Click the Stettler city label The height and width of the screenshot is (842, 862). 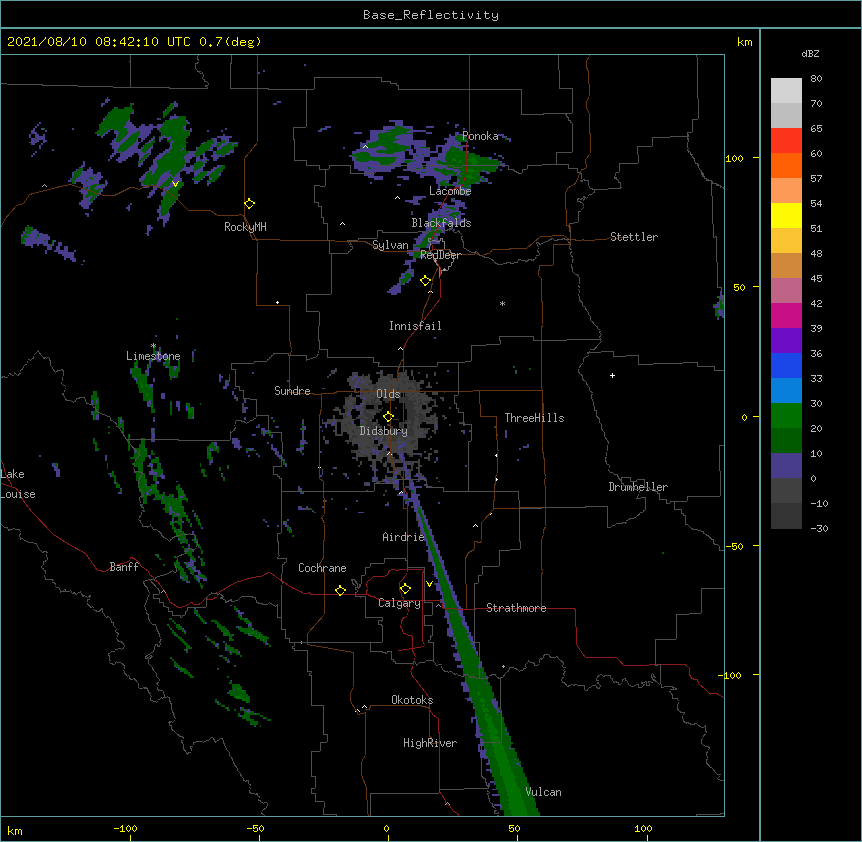click(634, 237)
